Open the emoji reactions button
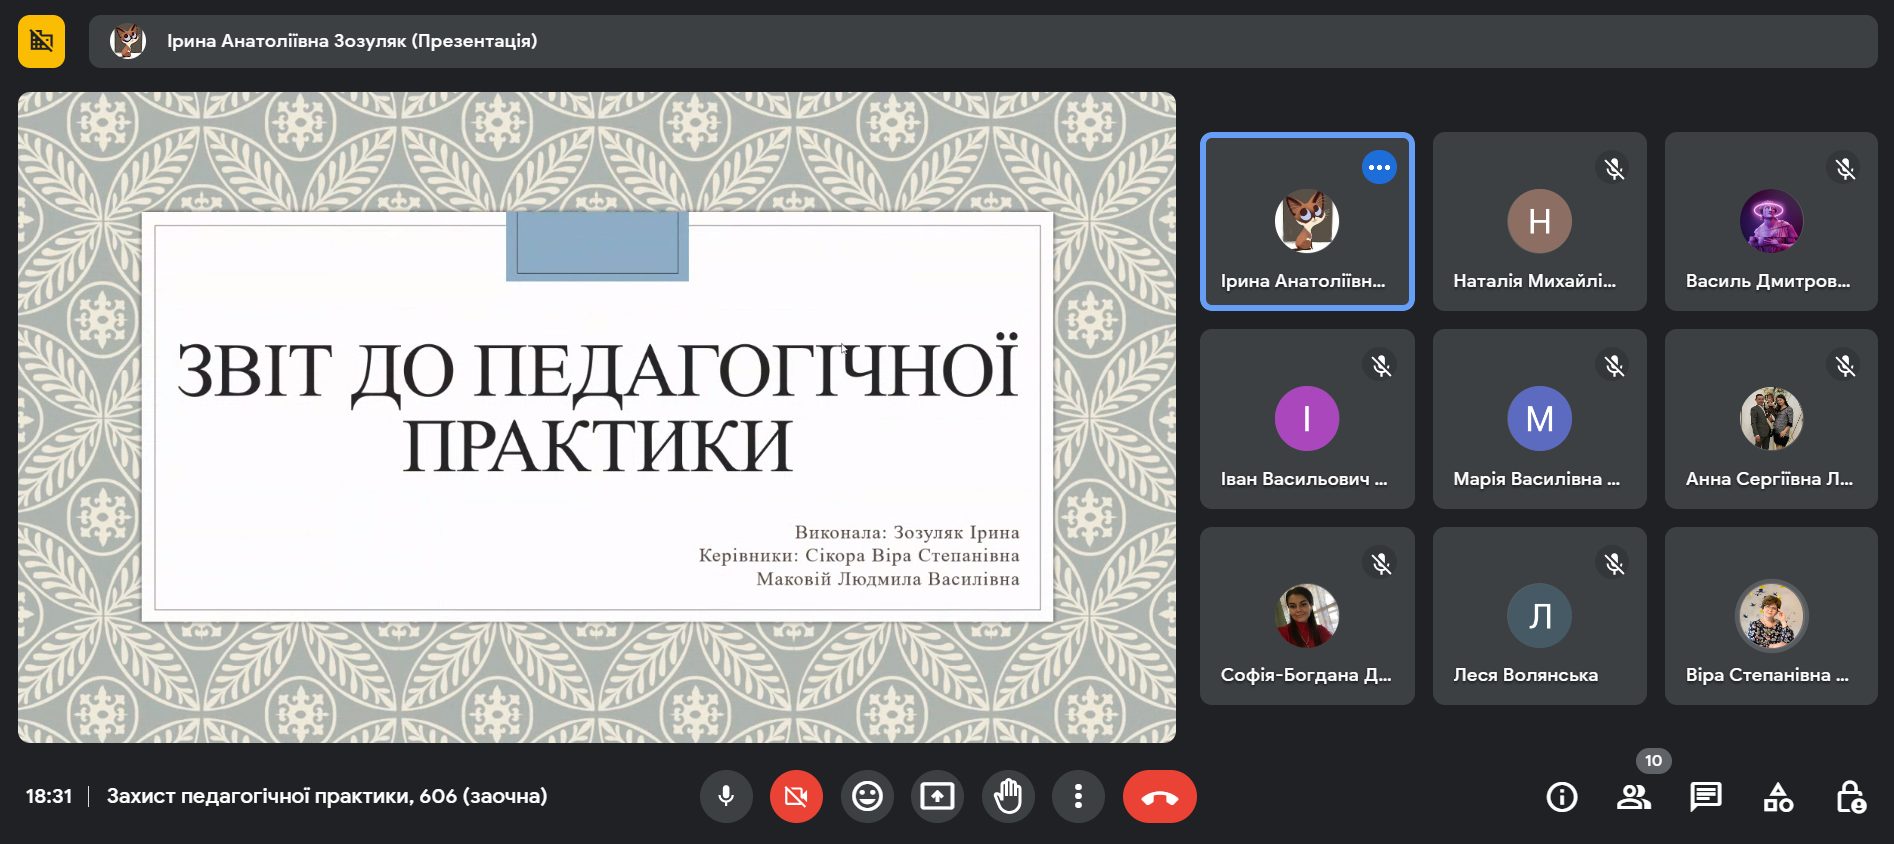Screen dimensions: 1894x844 click(x=867, y=796)
